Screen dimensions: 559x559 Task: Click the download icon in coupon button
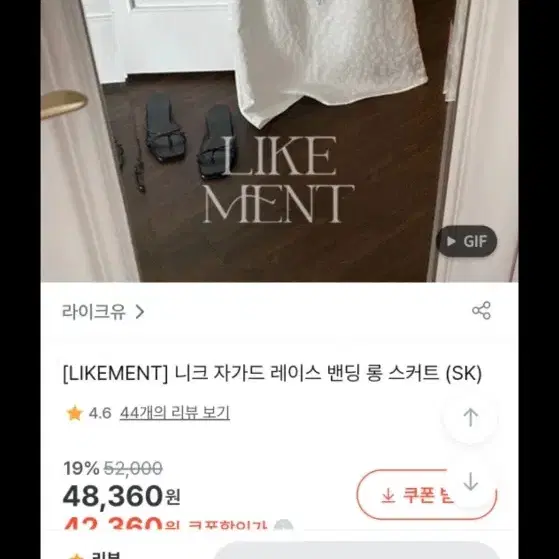388,495
